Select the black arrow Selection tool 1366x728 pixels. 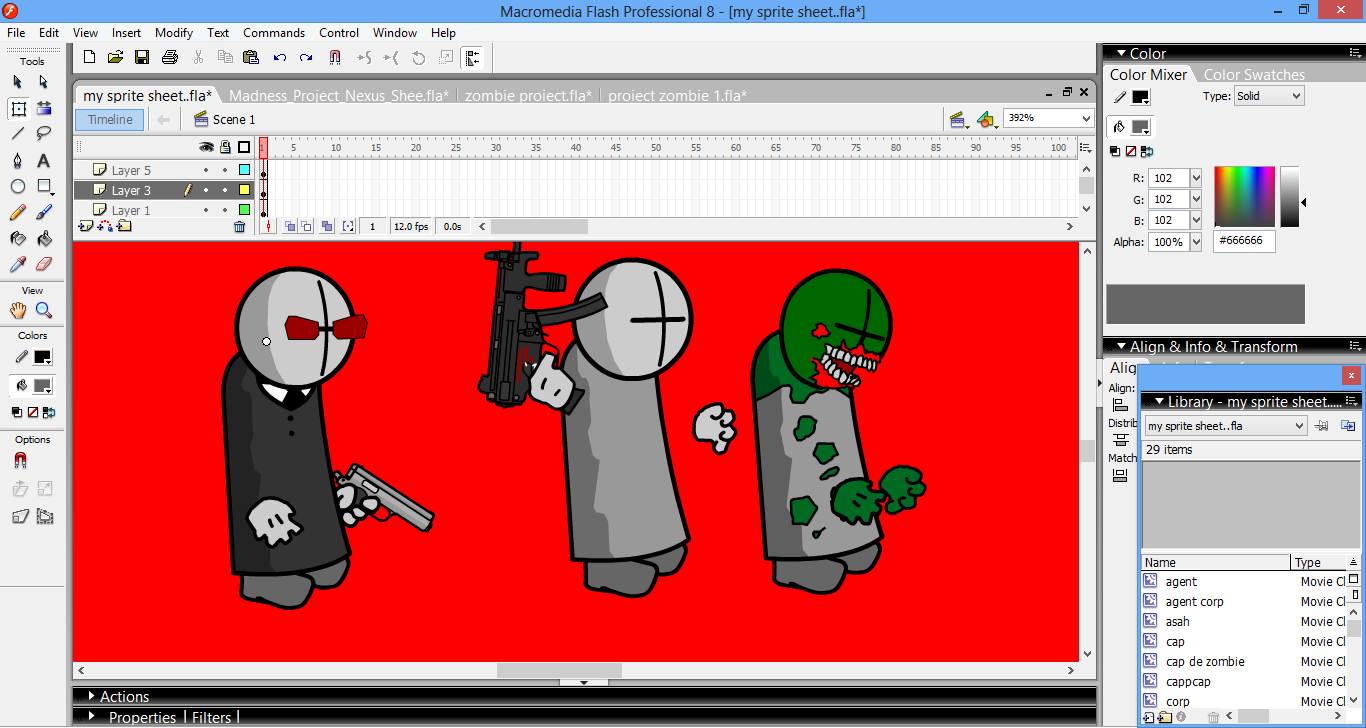(x=18, y=82)
